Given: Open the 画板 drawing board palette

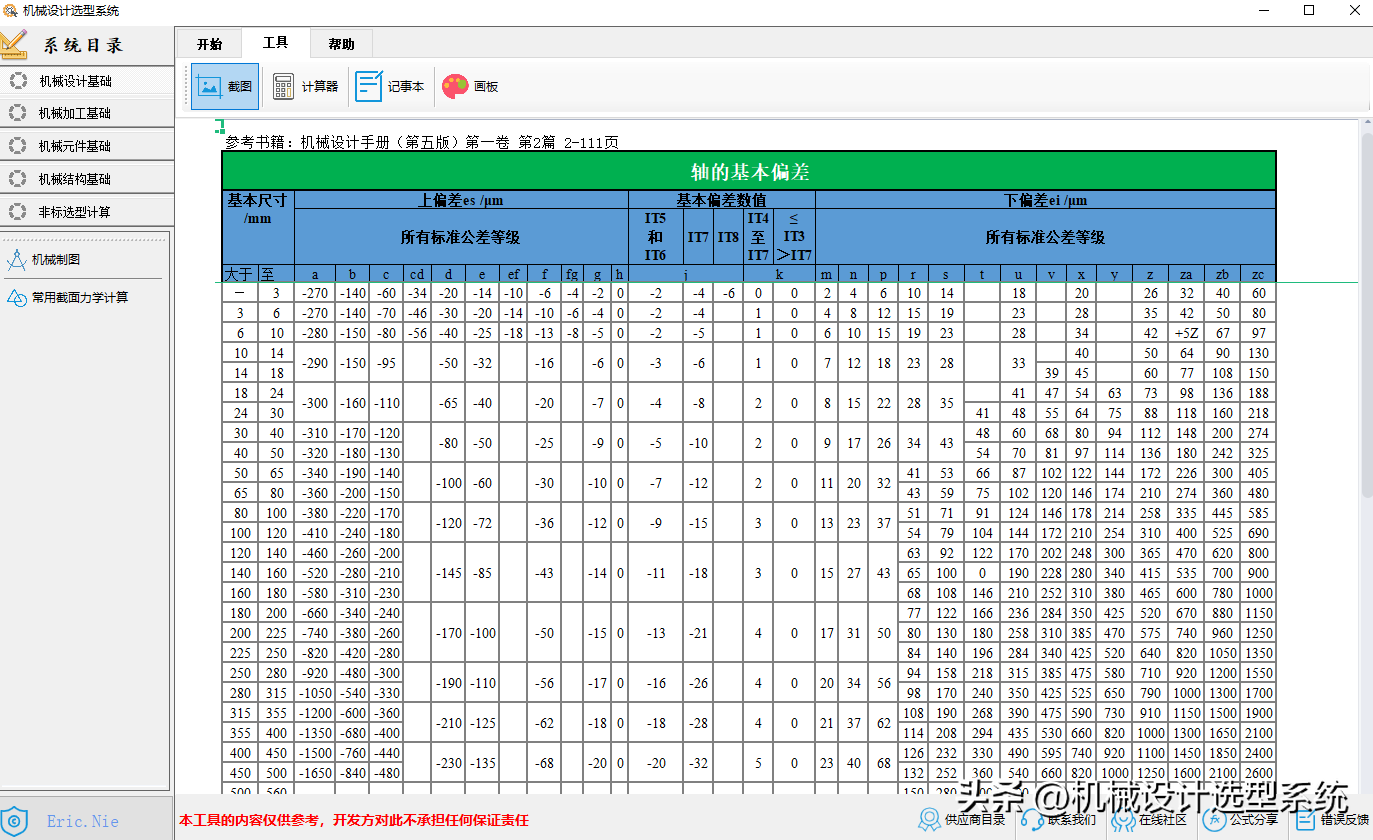Looking at the screenshot, I should click(x=455, y=87).
